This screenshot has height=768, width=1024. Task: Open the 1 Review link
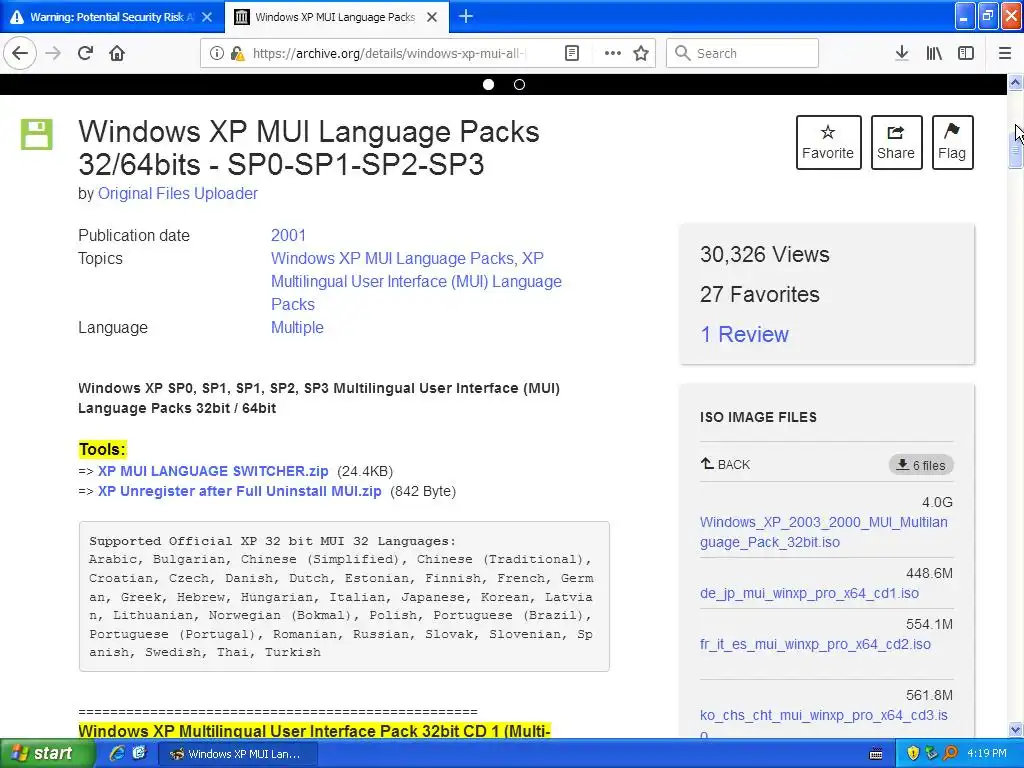coord(744,334)
